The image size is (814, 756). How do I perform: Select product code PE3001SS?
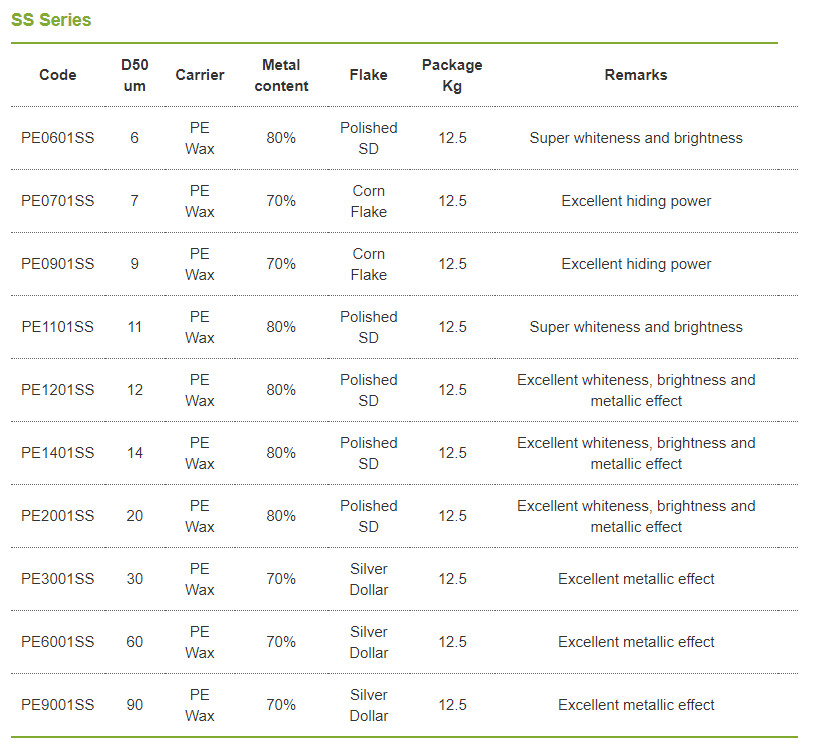tap(58, 579)
